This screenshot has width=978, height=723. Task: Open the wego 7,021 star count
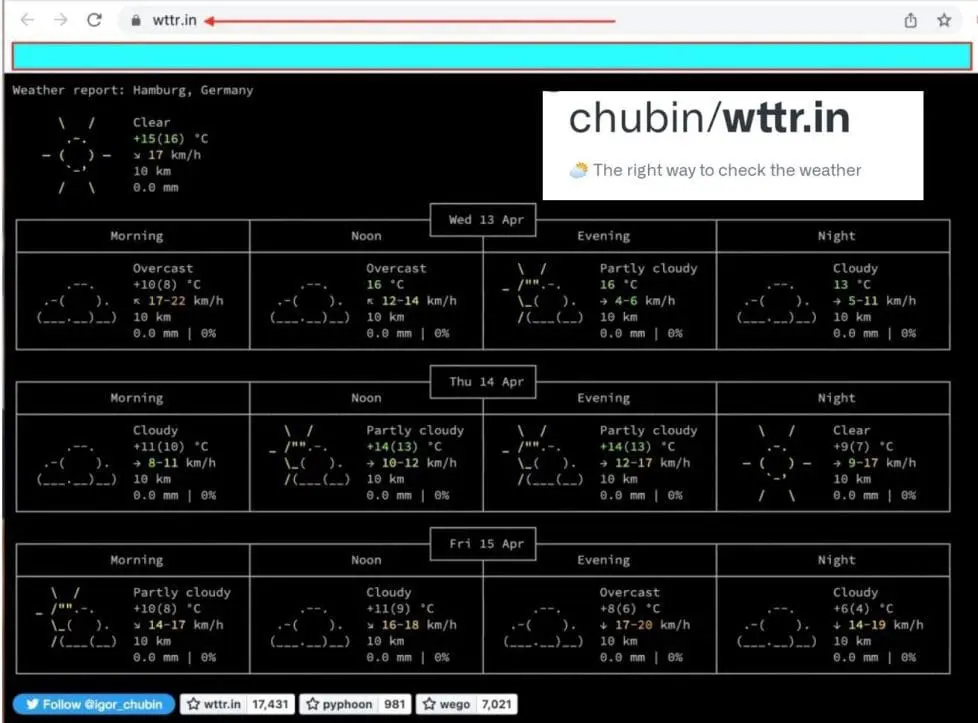point(497,704)
